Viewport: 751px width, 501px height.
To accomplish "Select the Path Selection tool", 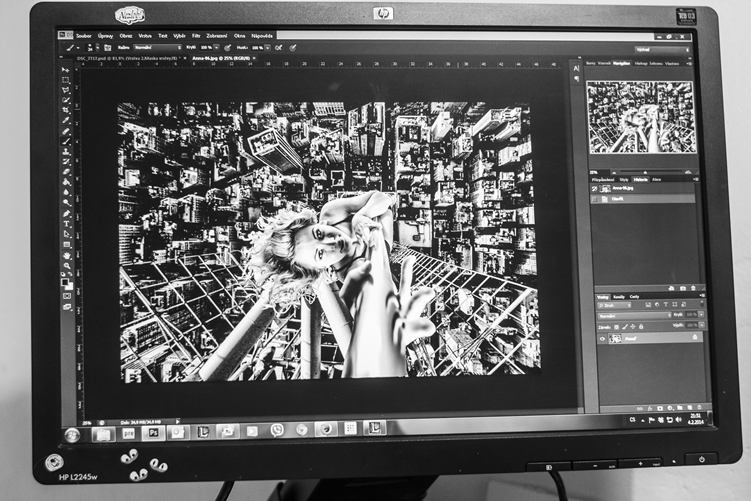I will coord(67,234).
